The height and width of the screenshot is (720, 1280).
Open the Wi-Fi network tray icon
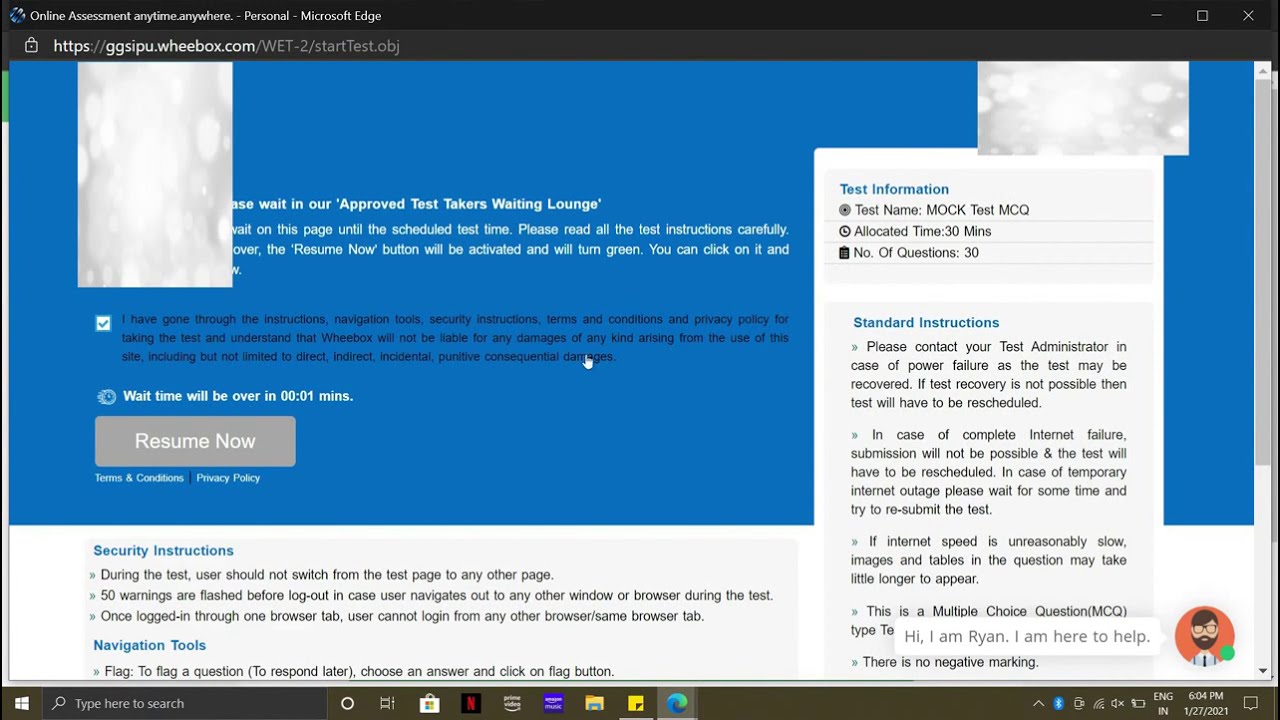[x=1099, y=703]
